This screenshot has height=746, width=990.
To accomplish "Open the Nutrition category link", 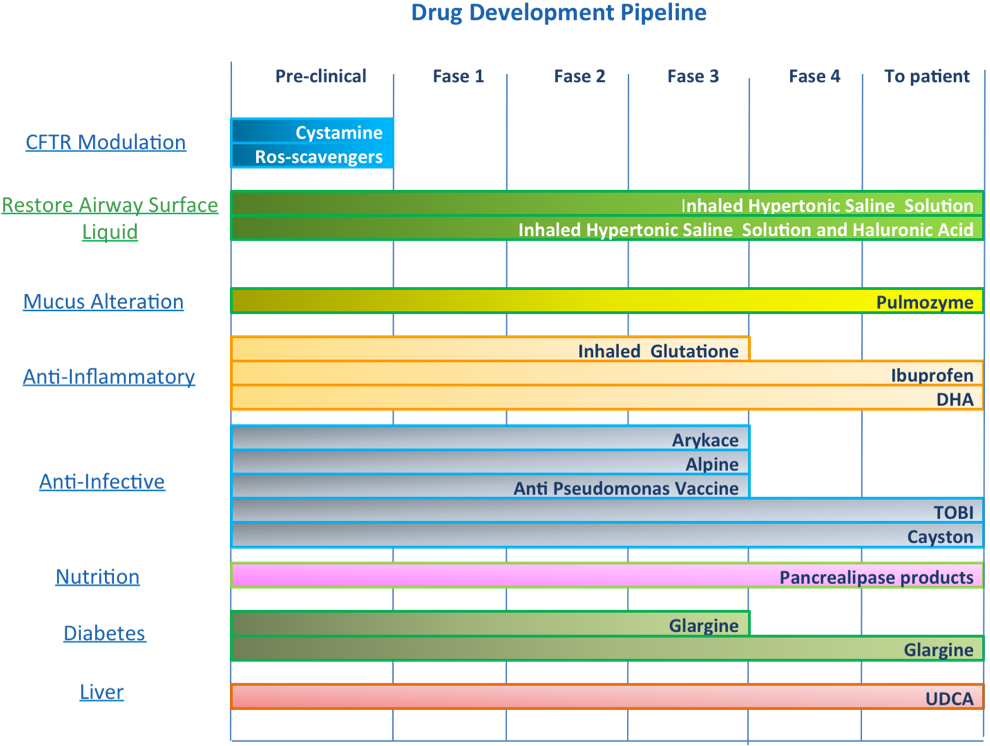I will click(97, 577).
